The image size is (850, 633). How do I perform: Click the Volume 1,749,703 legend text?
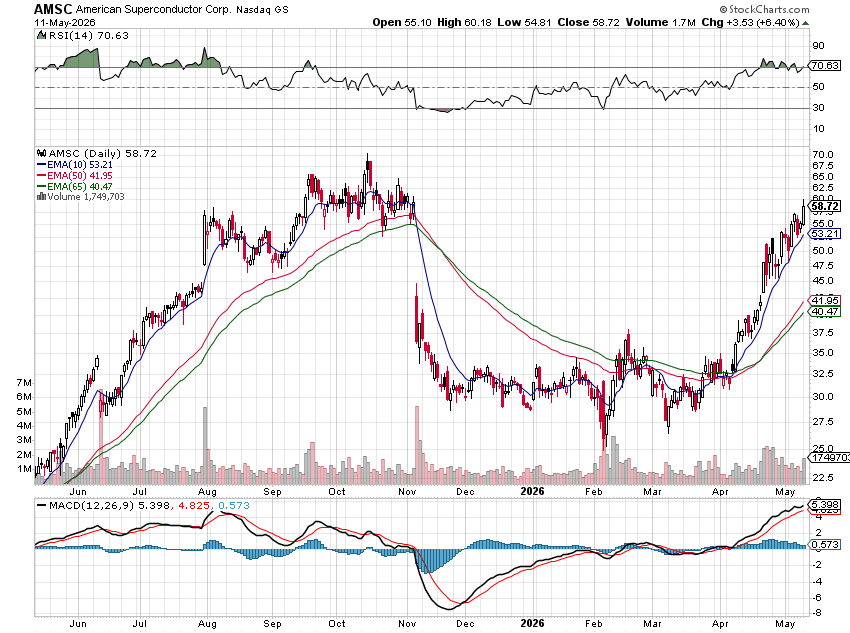click(86, 197)
